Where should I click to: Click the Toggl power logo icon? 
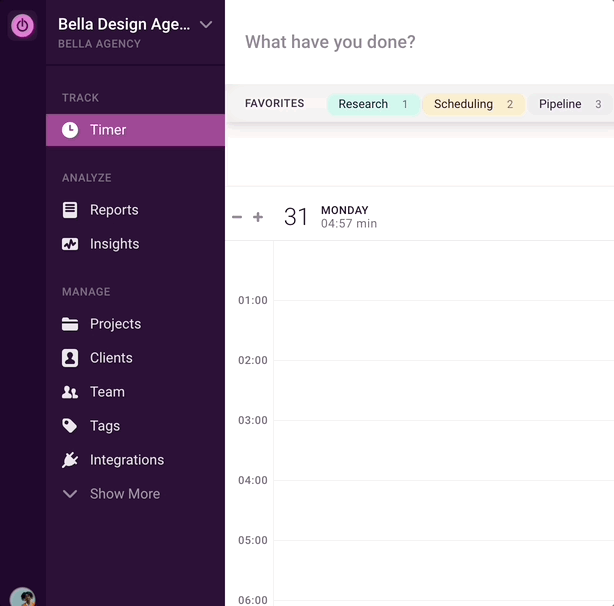coord(22,26)
